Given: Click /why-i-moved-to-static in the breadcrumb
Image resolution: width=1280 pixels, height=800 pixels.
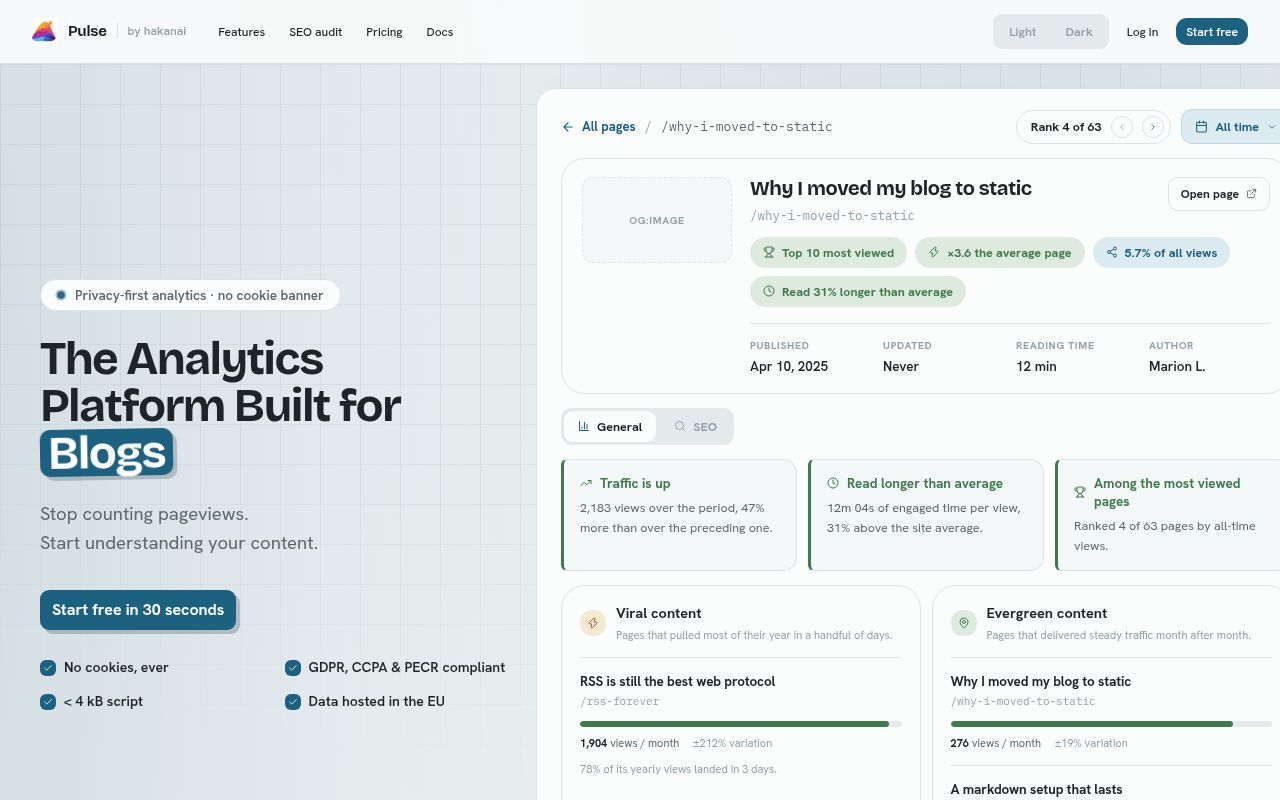Looking at the screenshot, I should pyautogui.click(x=746, y=127).
